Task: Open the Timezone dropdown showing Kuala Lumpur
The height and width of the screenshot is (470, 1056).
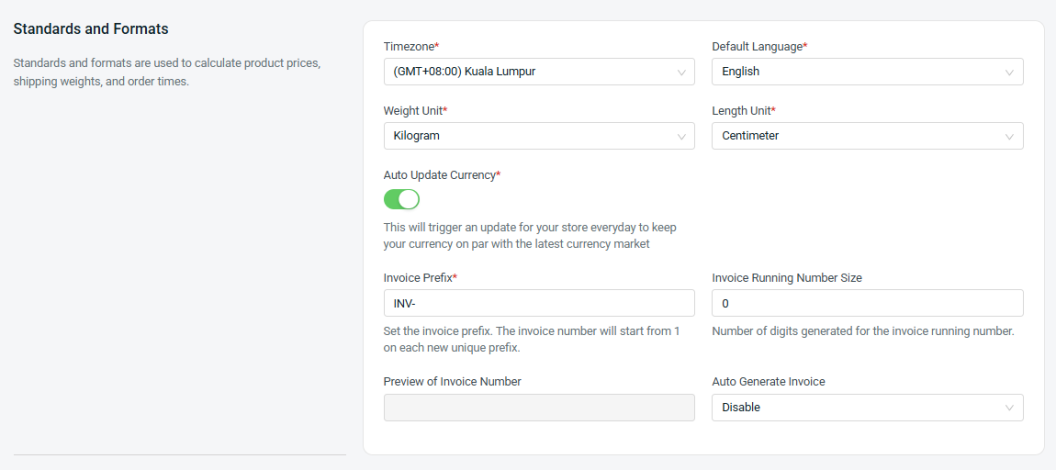Action: (530, 72)
